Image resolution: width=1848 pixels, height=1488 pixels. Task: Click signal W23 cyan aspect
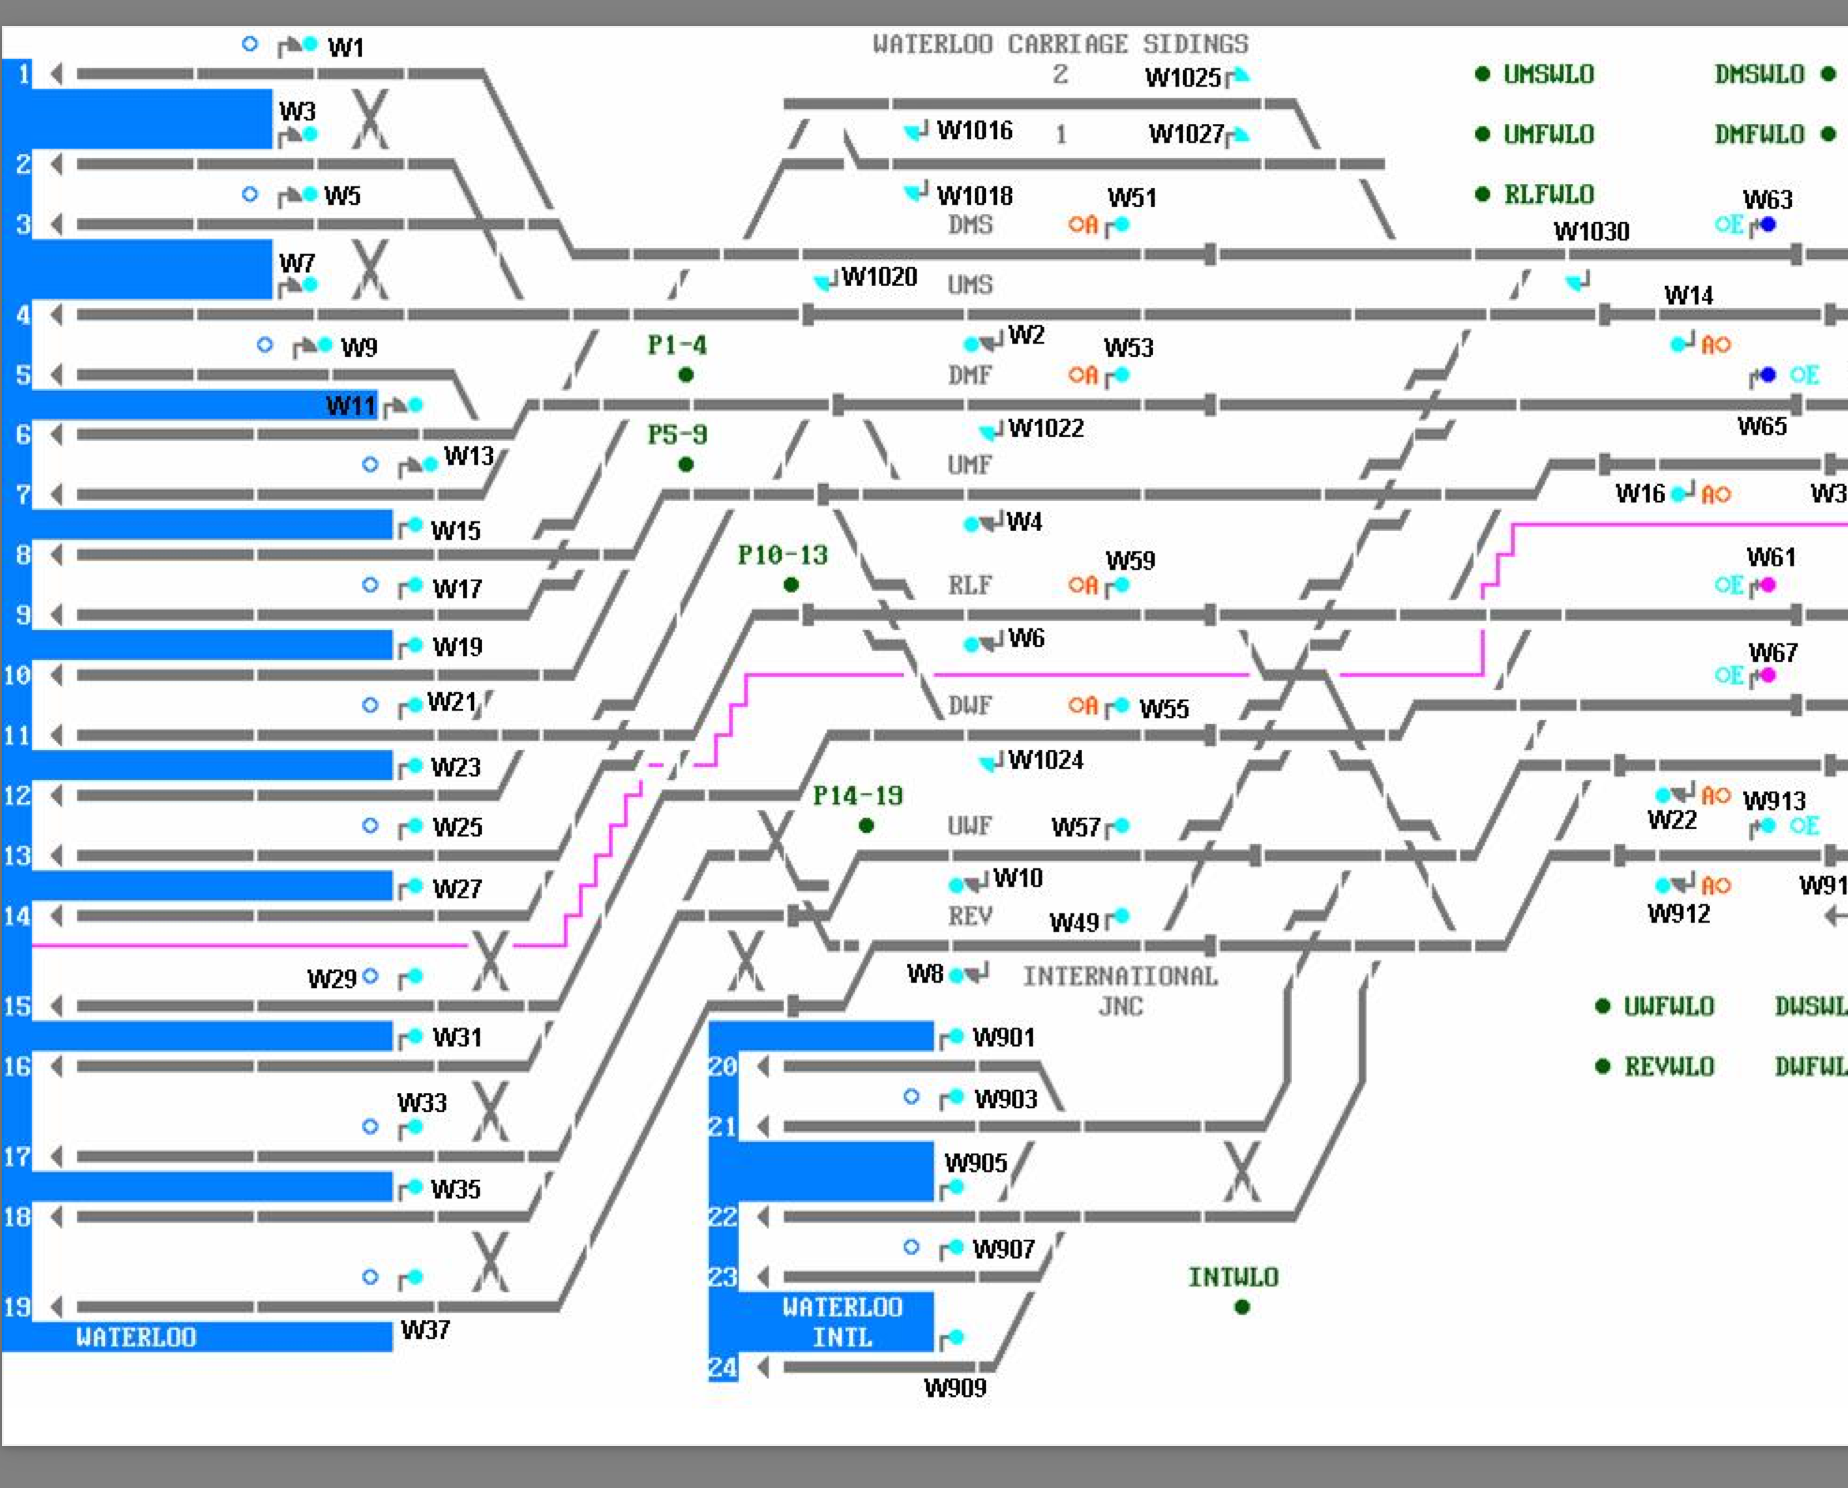click(415, 766)
